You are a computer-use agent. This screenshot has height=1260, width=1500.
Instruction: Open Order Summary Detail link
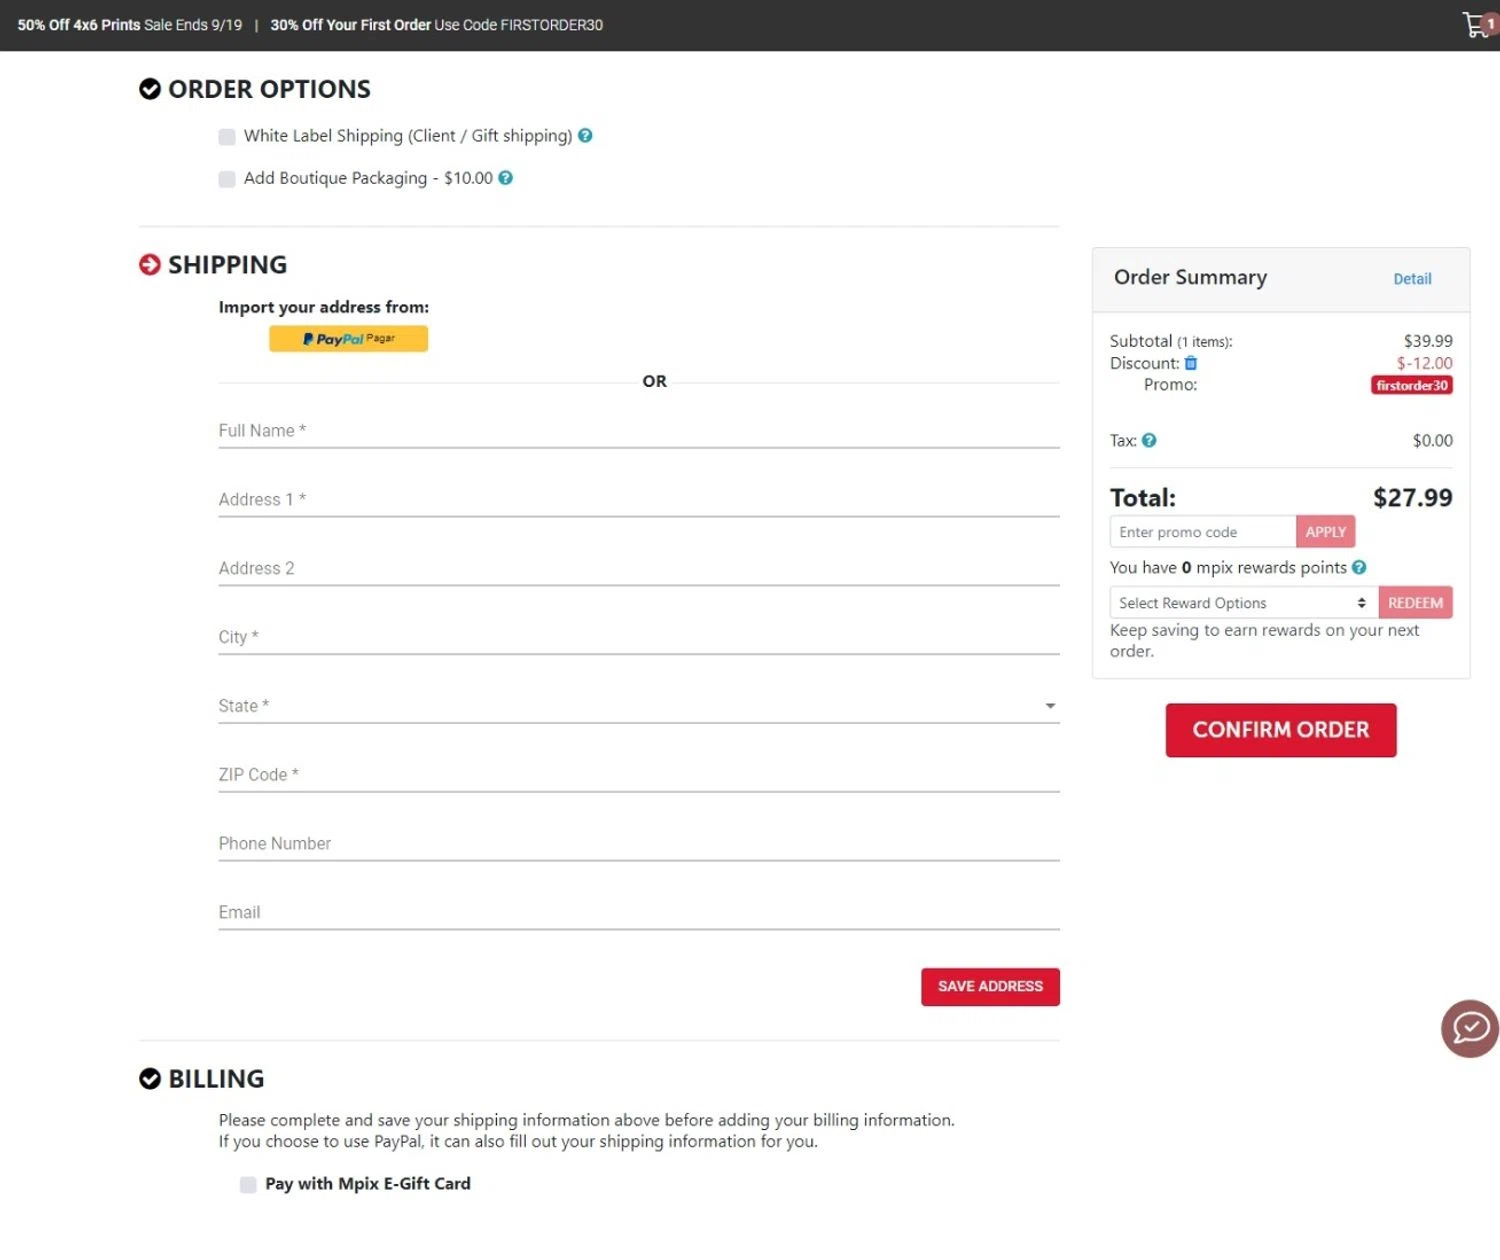1412,279
